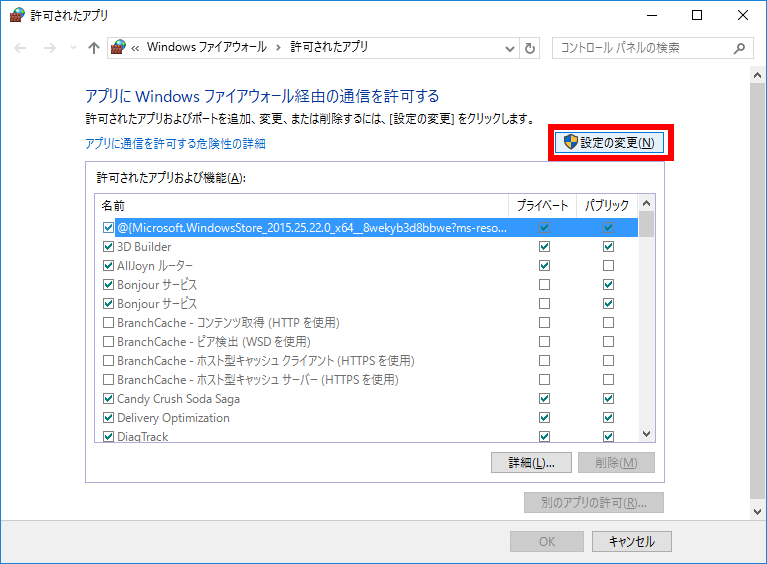Open アプリに通信を許可する危険性の詳細 link

click(175, 144)
